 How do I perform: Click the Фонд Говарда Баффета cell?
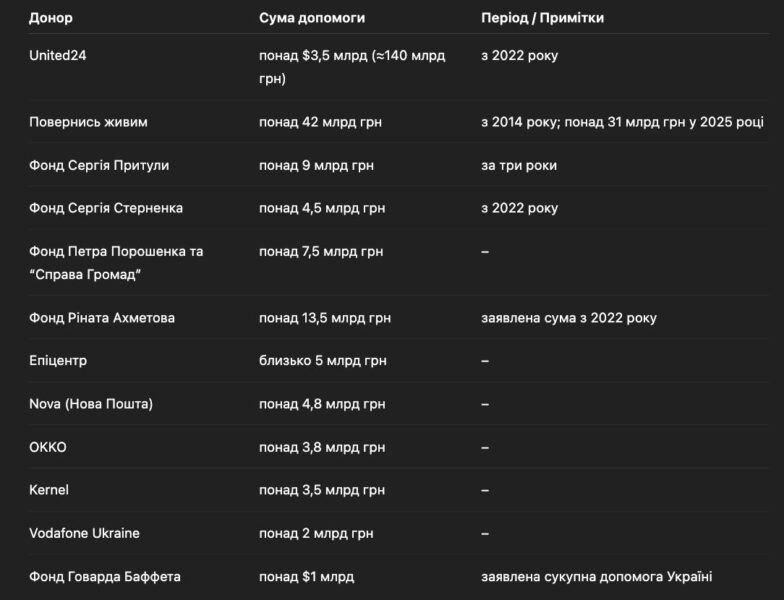pos(104,576)
